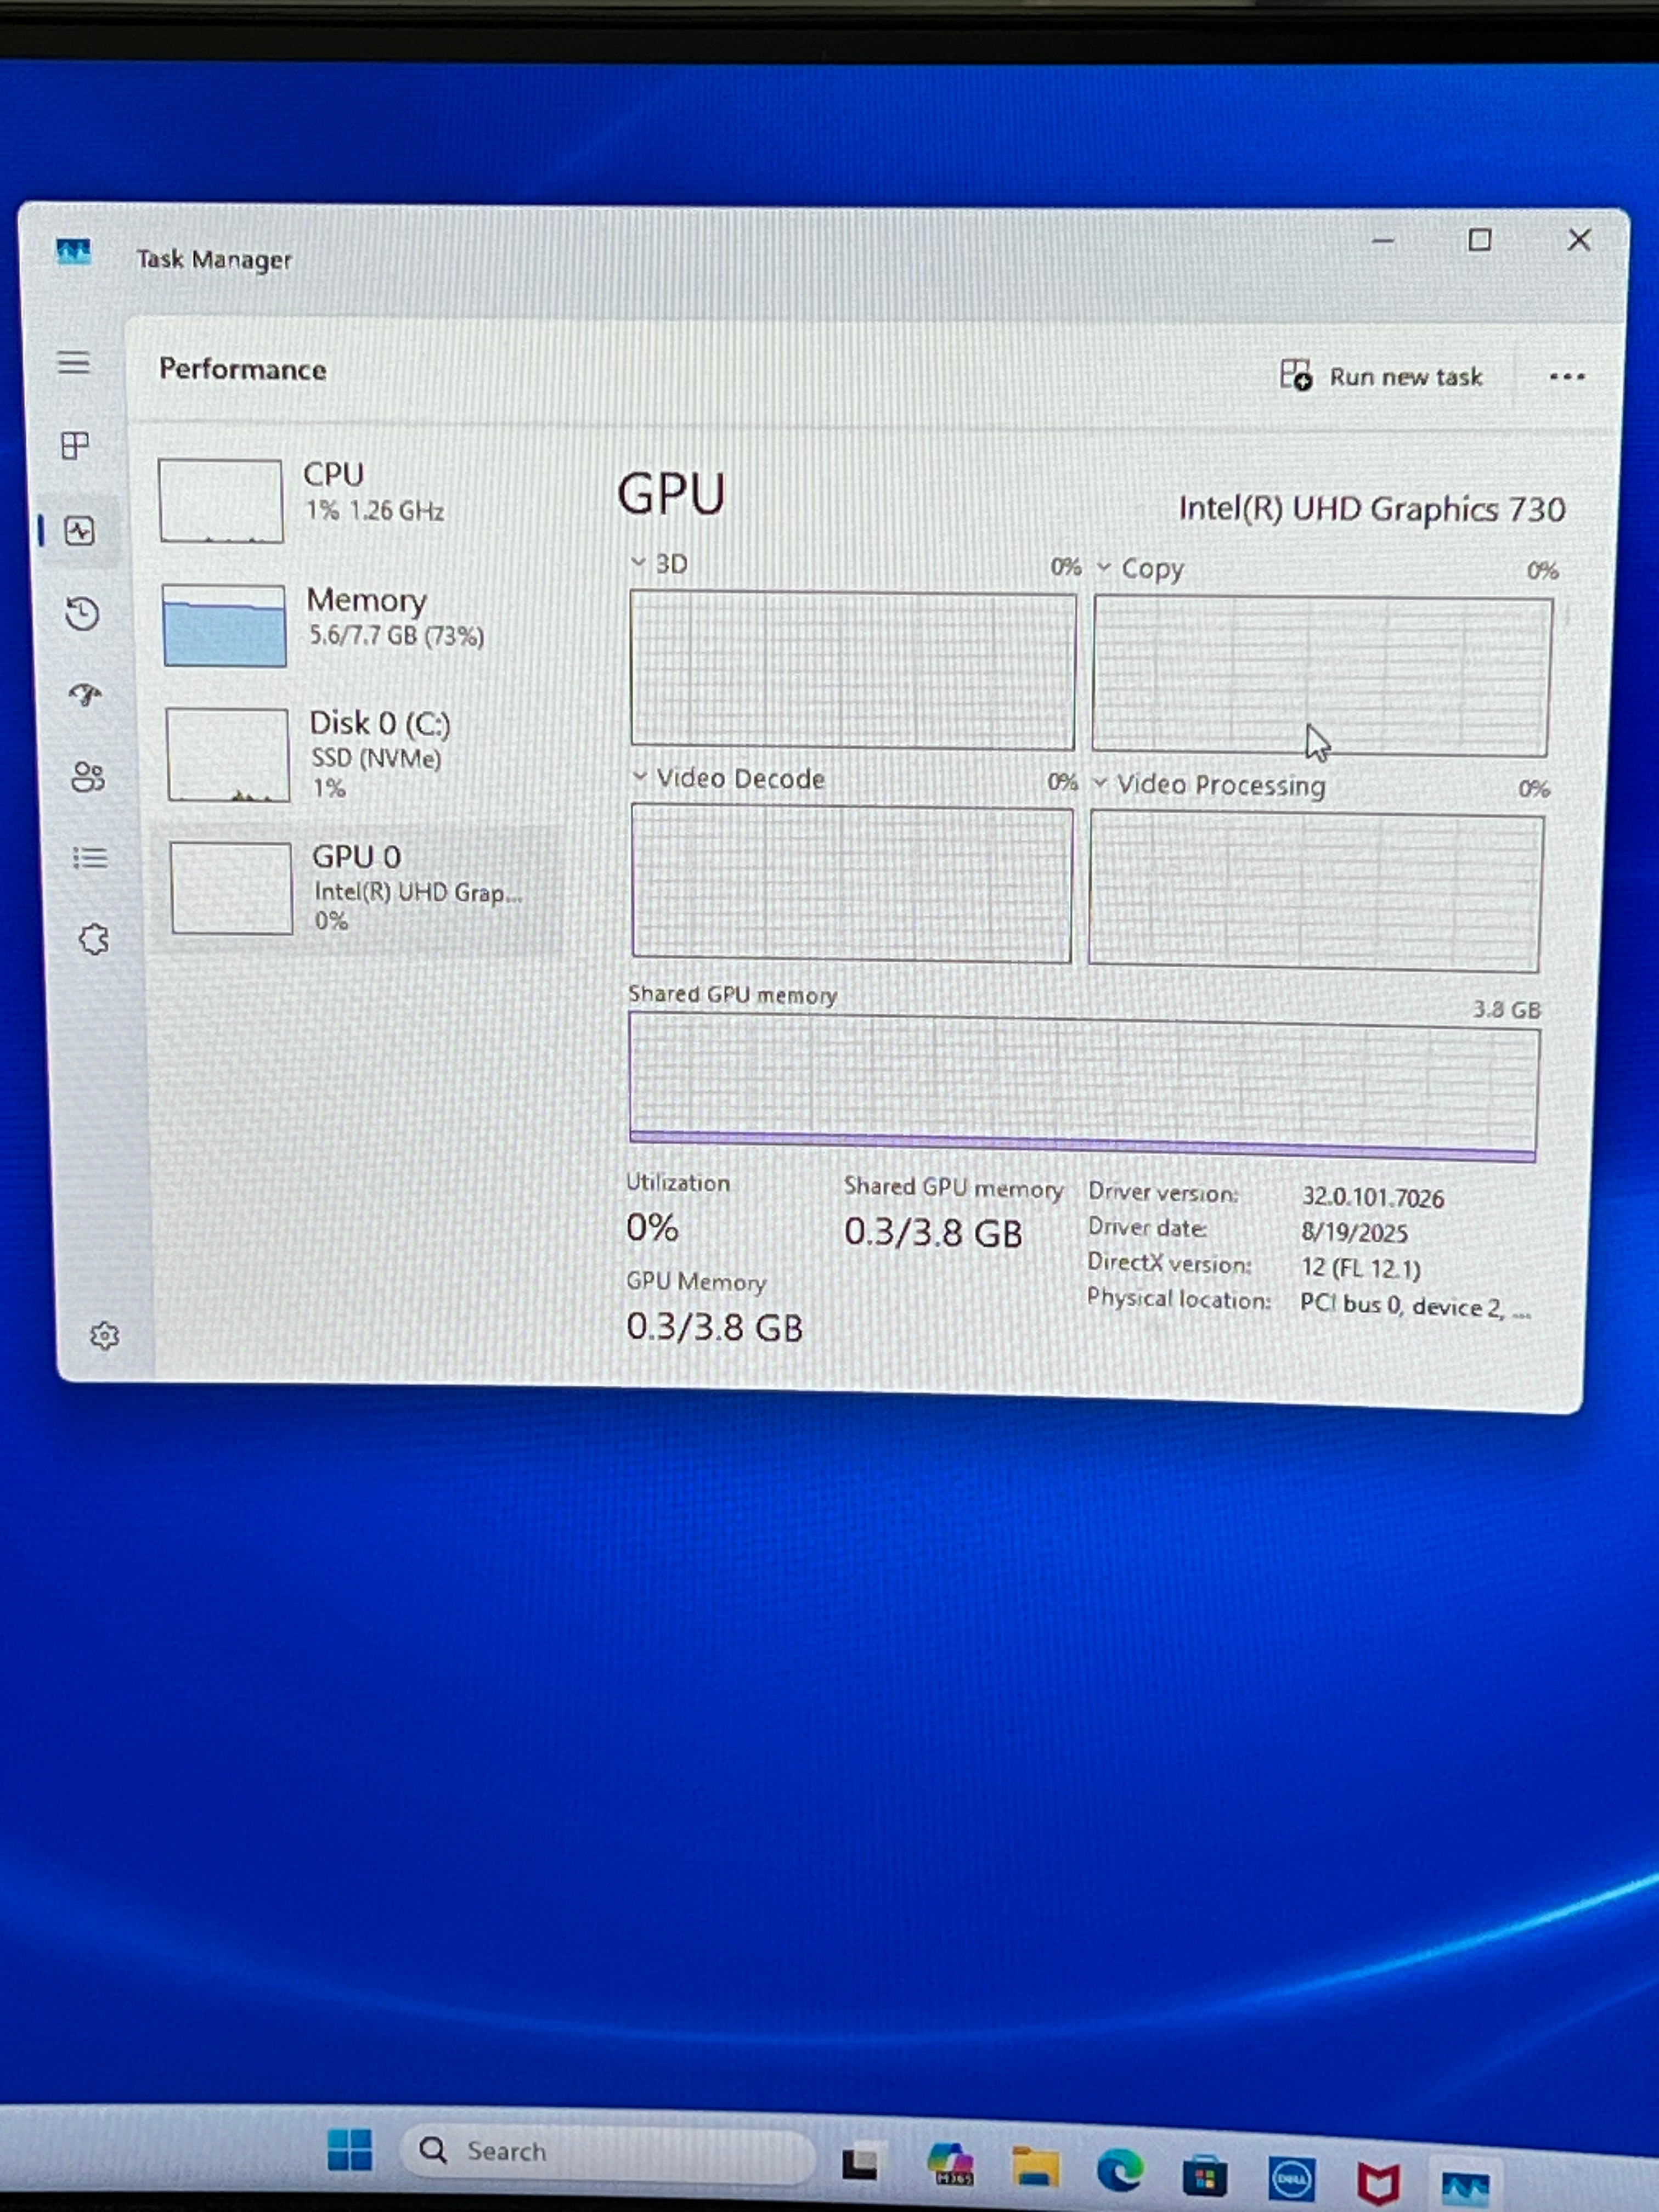Viewport: 1659px width, 2212px height.
Task: Open McAfee from the taskbar
Action: [1378, 2182]
